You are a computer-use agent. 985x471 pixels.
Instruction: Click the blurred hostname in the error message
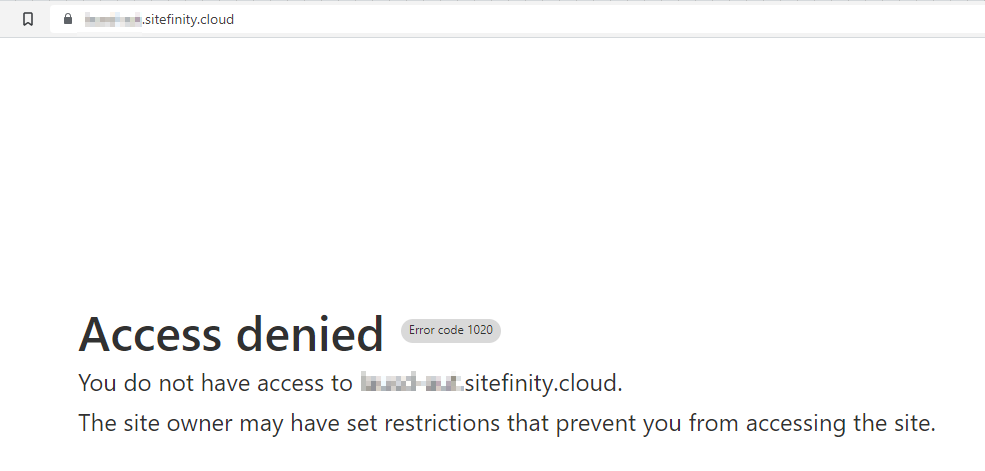click(x=412, y=382)
